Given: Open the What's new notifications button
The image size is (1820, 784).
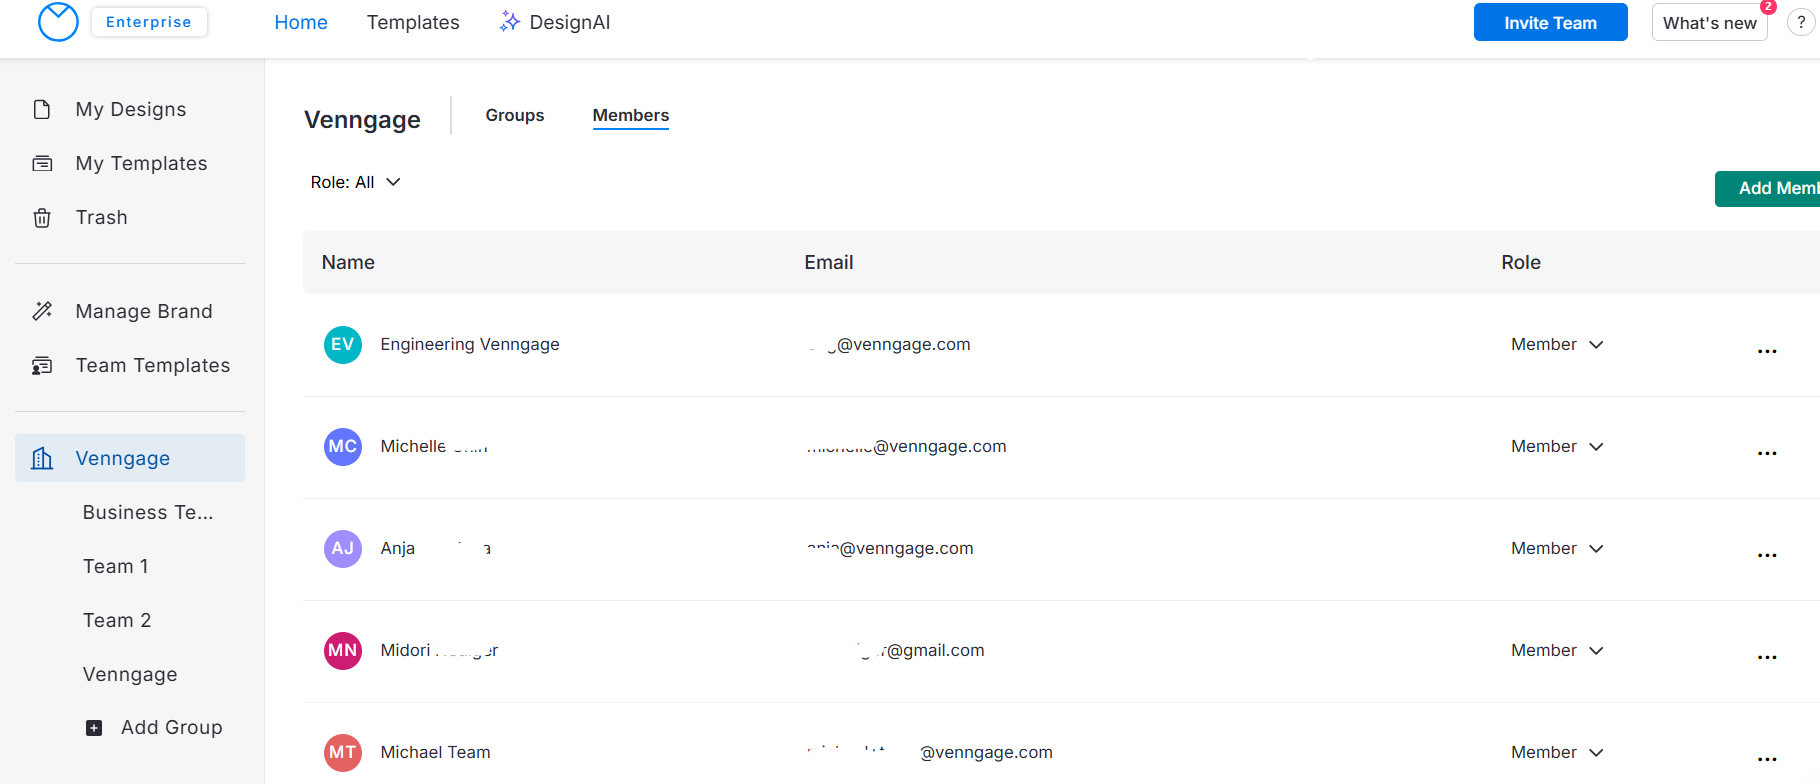Looking at the screenshot, I should pos(1709,23).
